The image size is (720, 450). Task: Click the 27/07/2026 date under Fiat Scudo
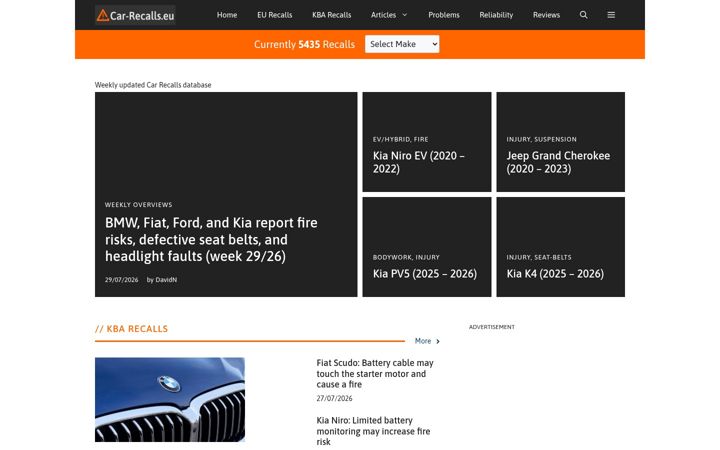pos(334,399)
